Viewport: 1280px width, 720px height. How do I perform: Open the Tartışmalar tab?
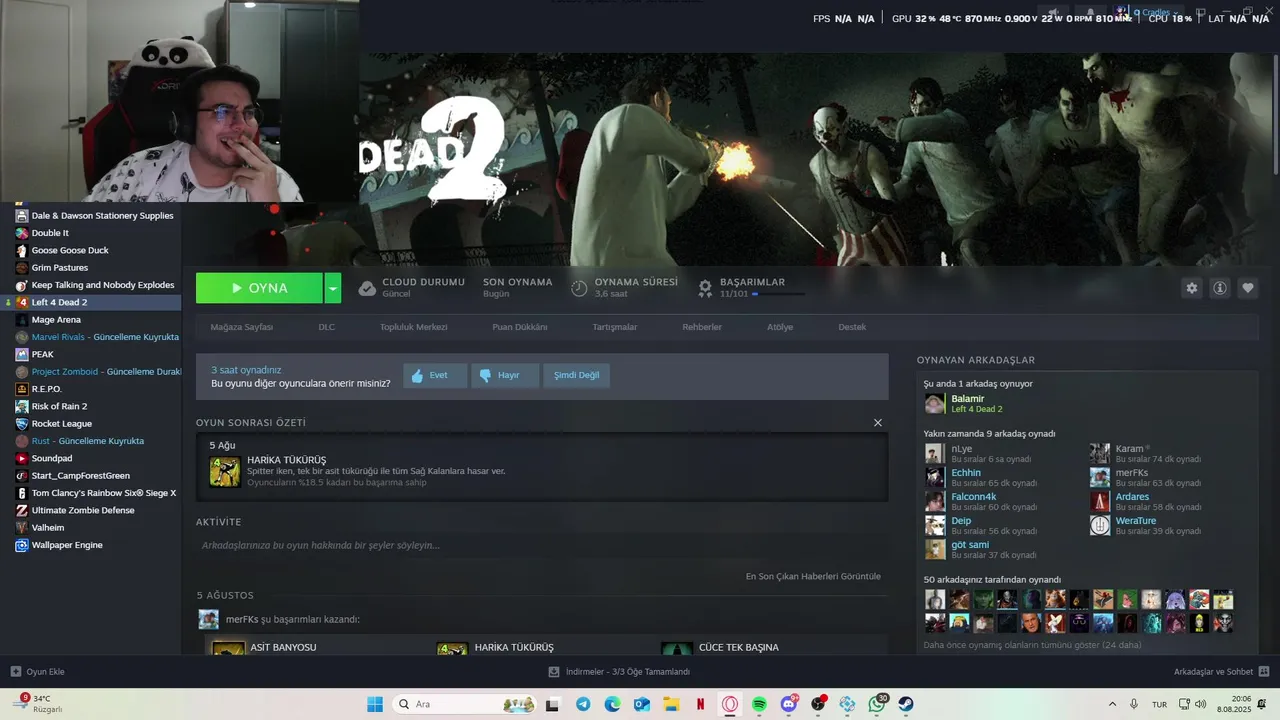pos(615,327)
